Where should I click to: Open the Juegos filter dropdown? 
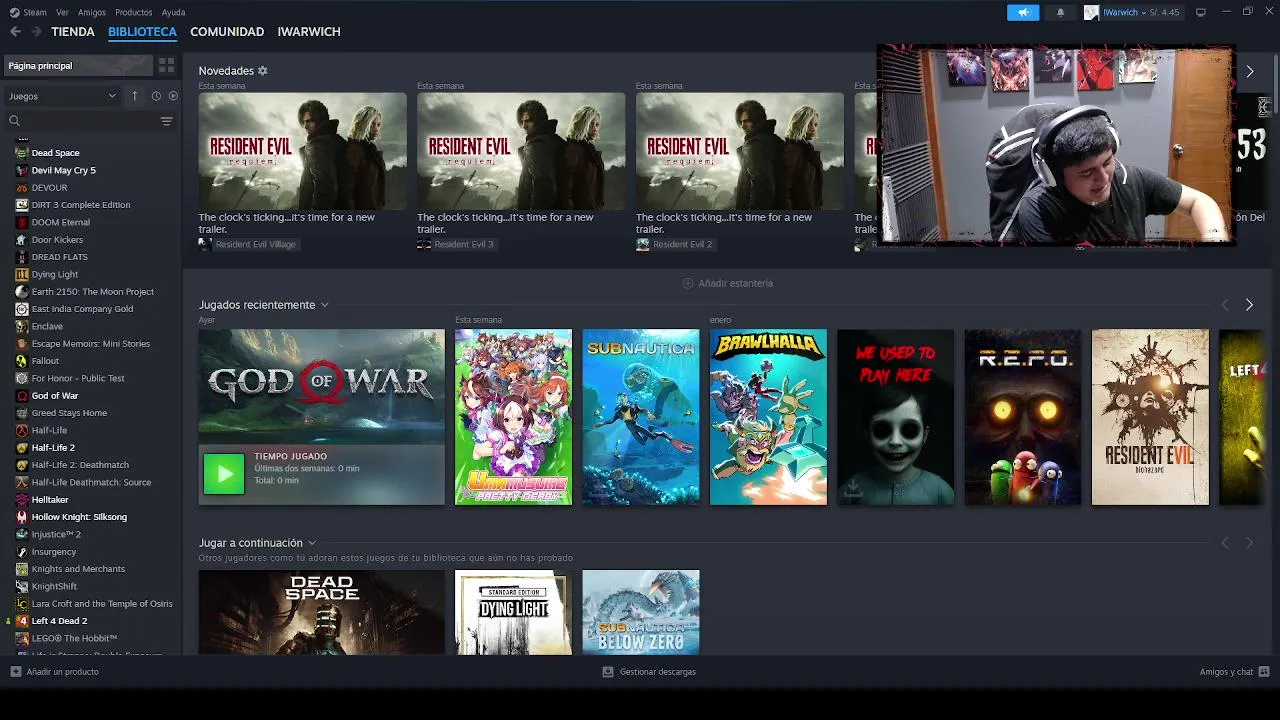click(x=62, y=96)
